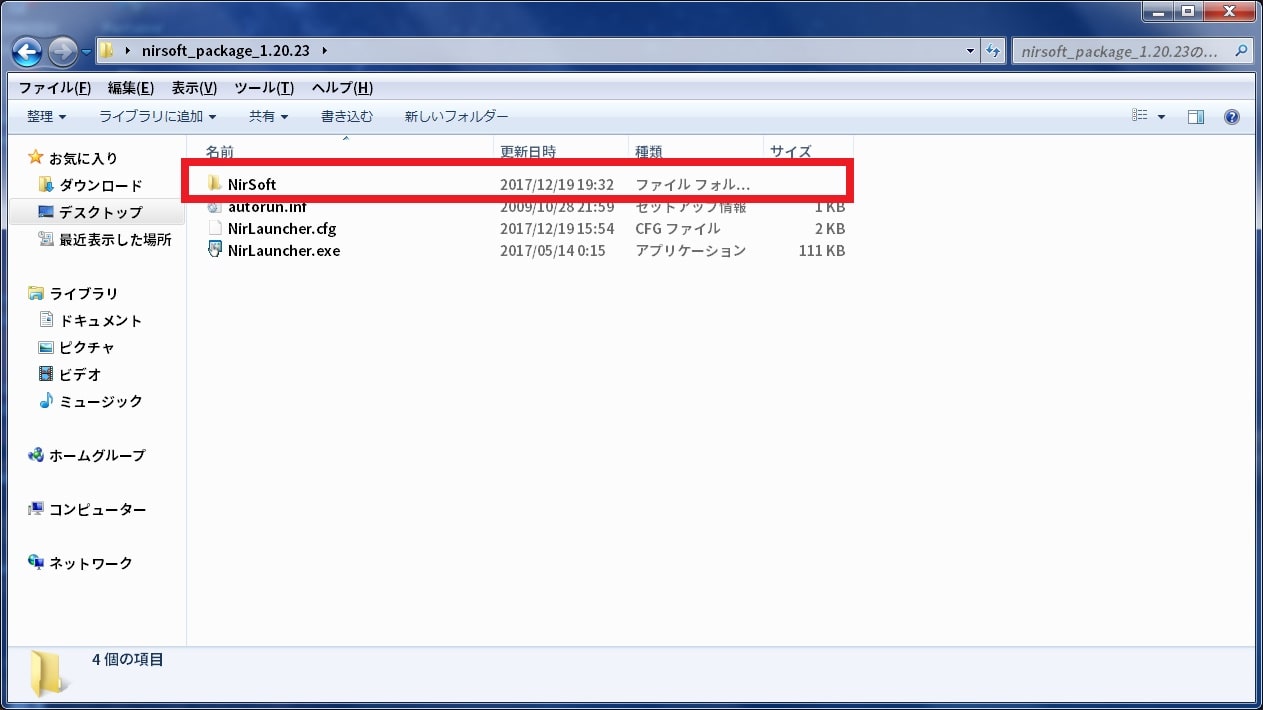Open help with the question mark icon
The image size is (1263, 710).
pos(1232,117)
